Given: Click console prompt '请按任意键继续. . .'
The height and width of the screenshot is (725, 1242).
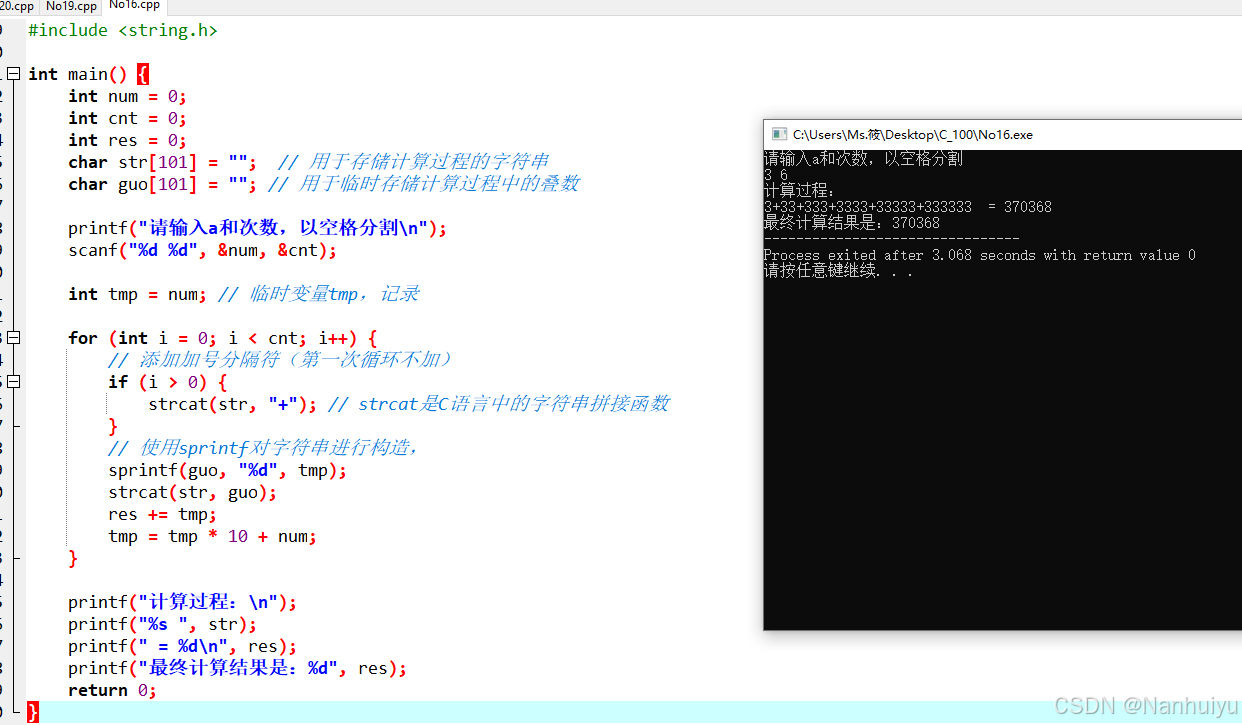Looking at the screenshot, I should pyautogui.click(x=839, y=271).
